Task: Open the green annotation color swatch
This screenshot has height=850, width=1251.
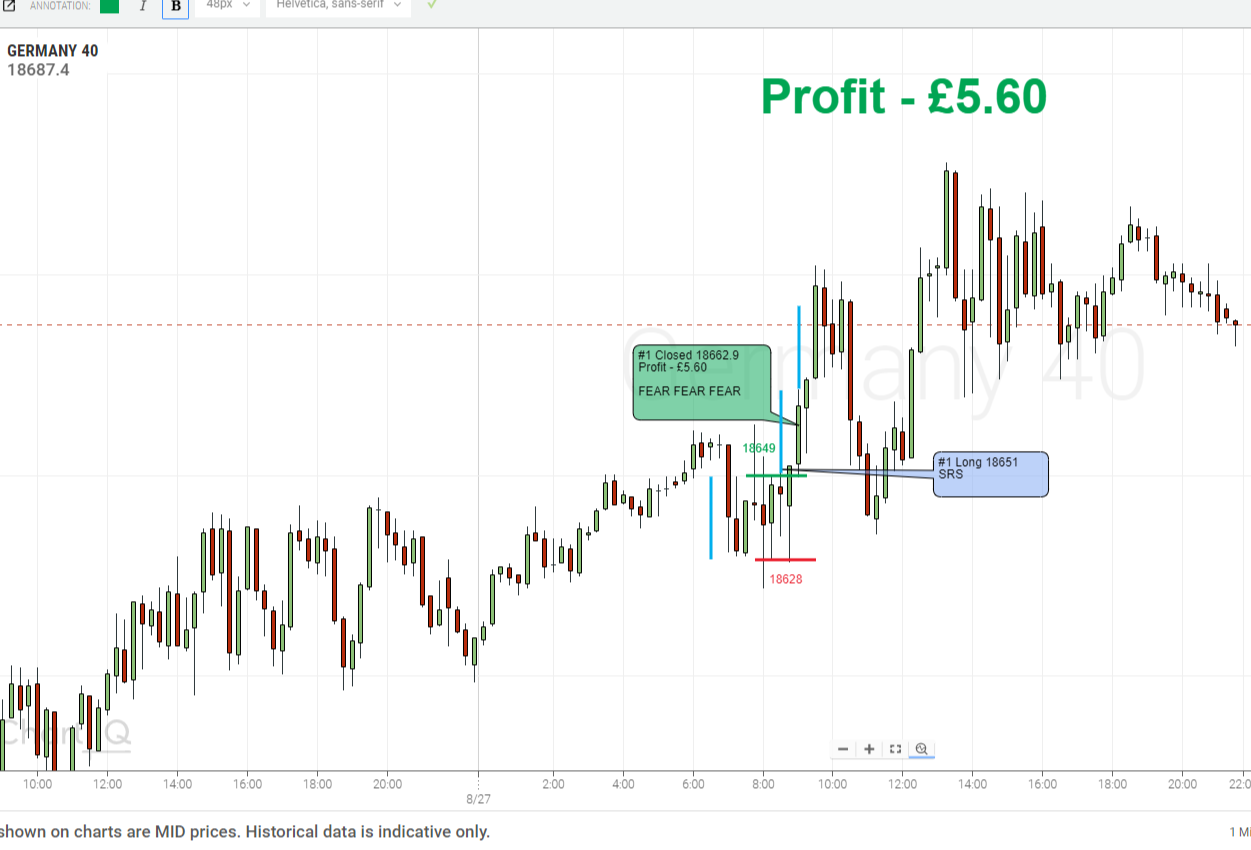Action: (109, 6)
